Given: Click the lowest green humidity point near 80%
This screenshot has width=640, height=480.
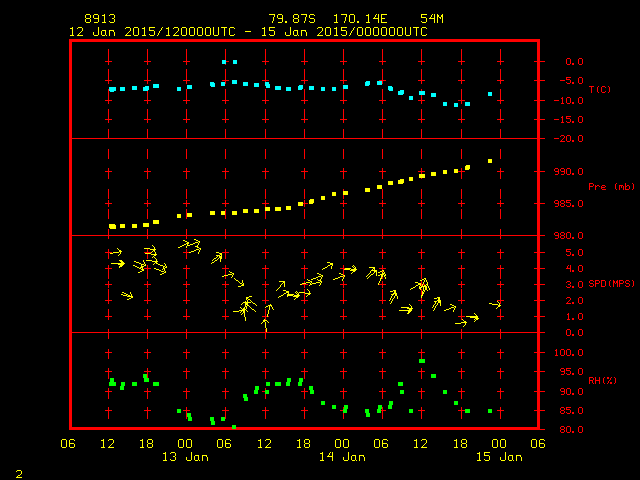Looking at the screenshot, I should pyautogui.click(x=234, y=427).
